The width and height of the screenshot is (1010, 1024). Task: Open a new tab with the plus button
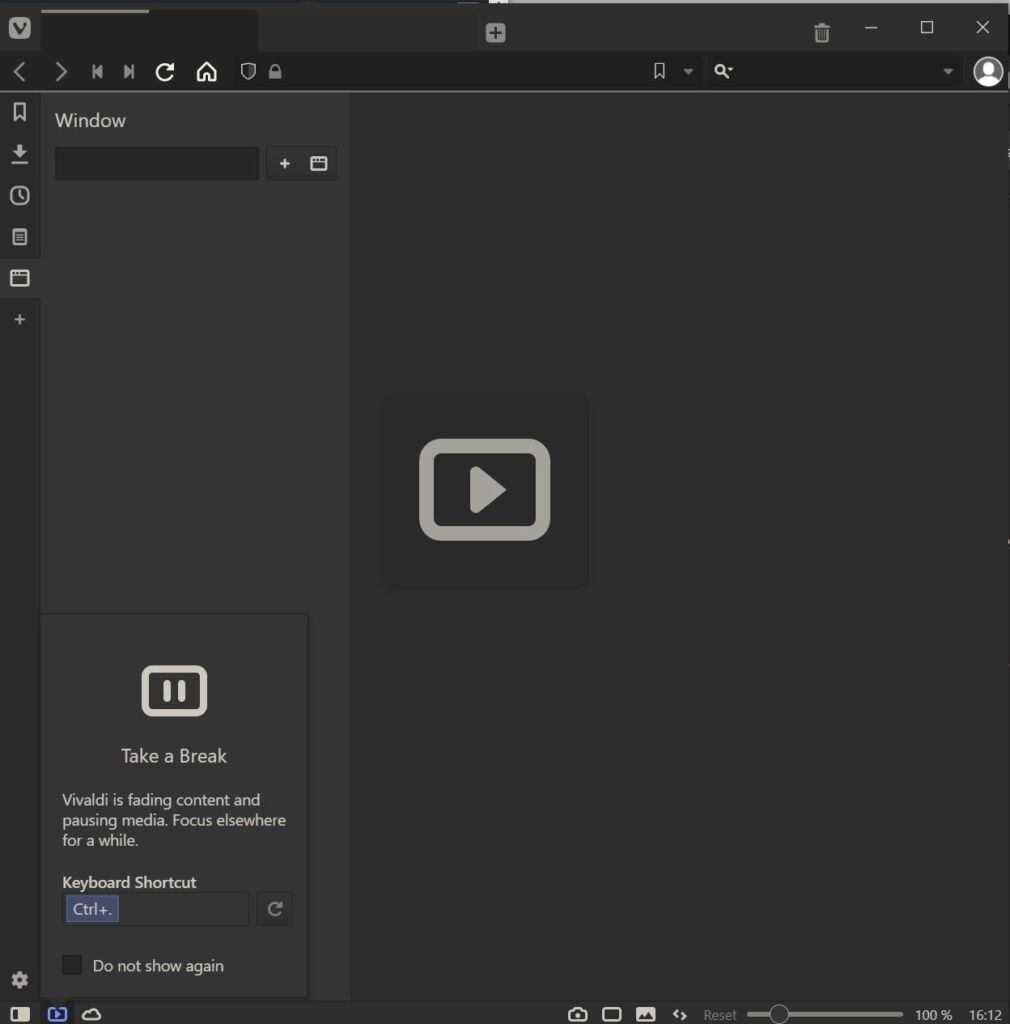pos(494,32)
